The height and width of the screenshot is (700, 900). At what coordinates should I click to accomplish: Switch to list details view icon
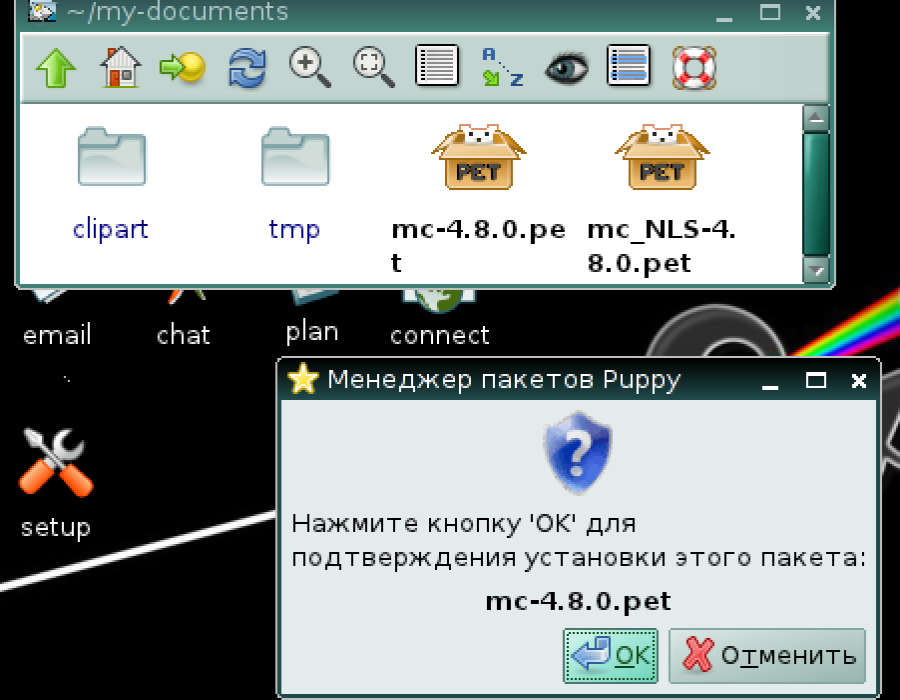(x=437, y=66)
